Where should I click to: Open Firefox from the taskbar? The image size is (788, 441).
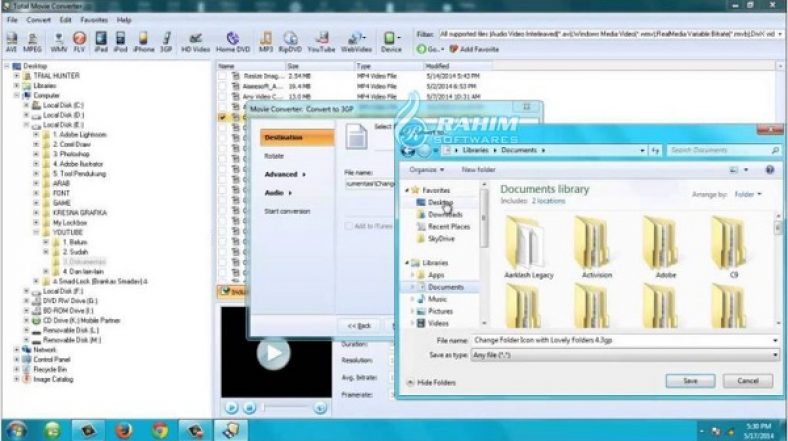(x=124, y=430)
